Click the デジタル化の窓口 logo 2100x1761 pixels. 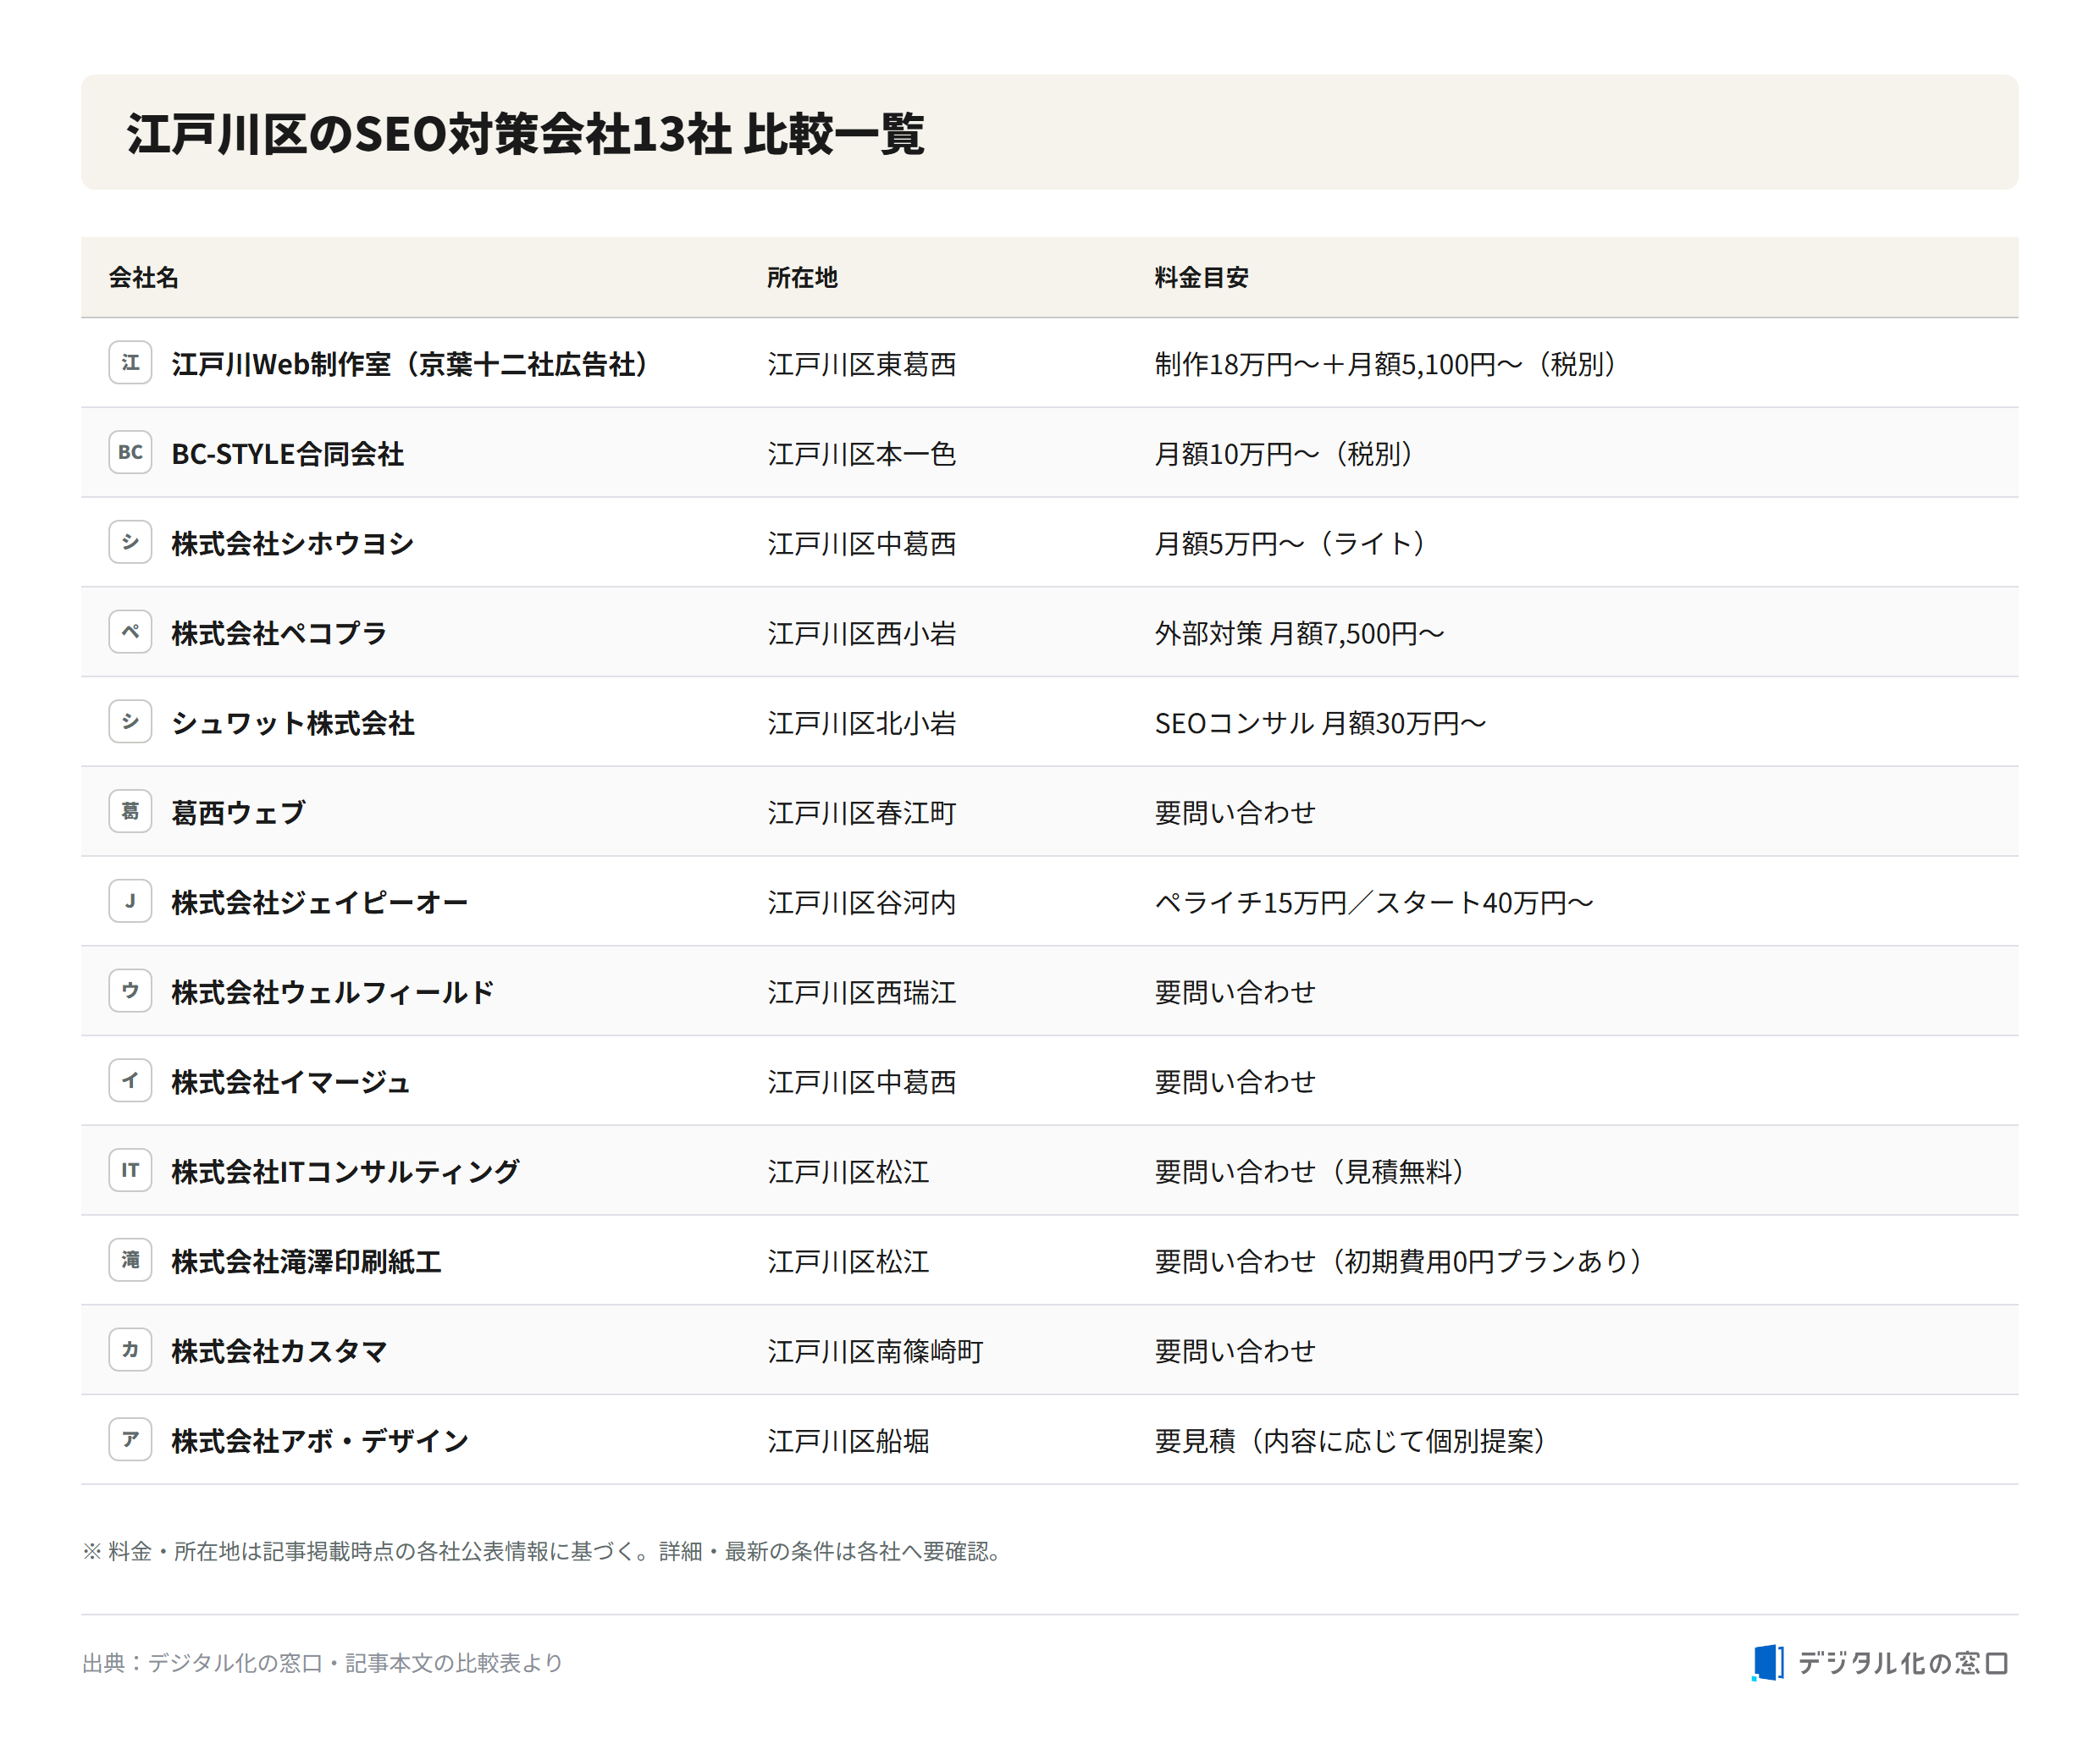click(x=1880, y=1663)
